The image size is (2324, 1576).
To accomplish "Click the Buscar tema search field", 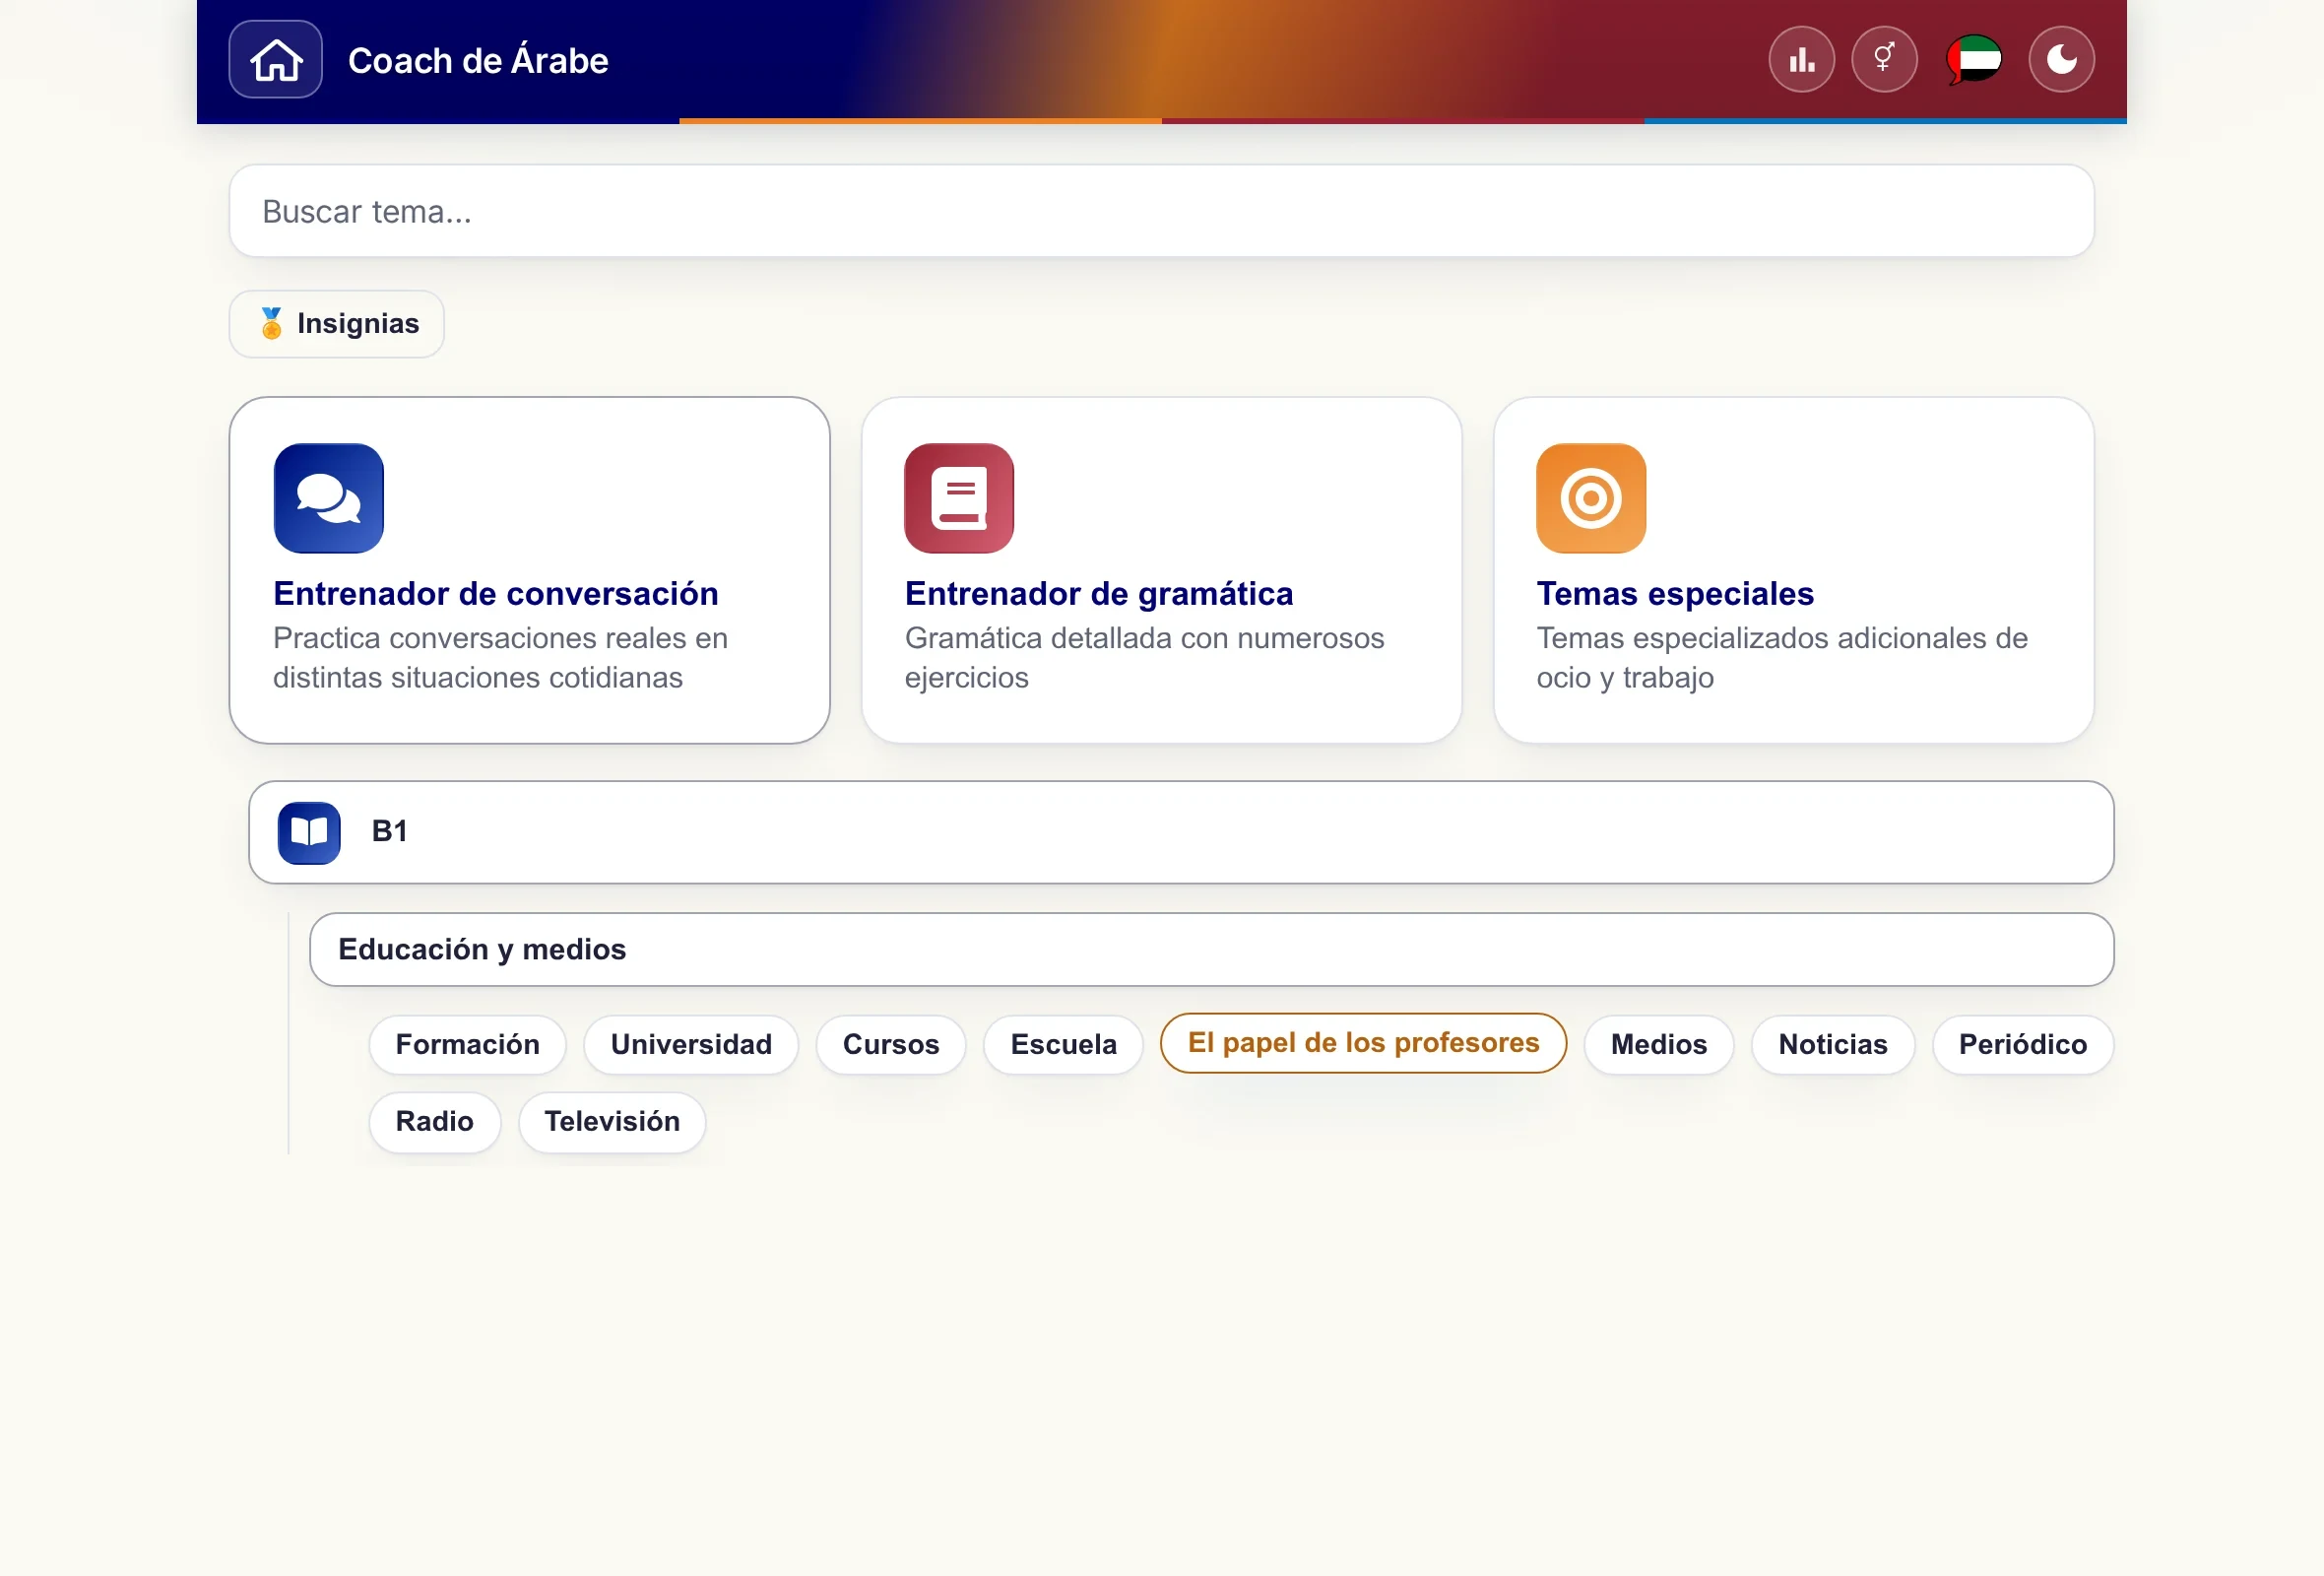I will click(x=1161, y=211).
